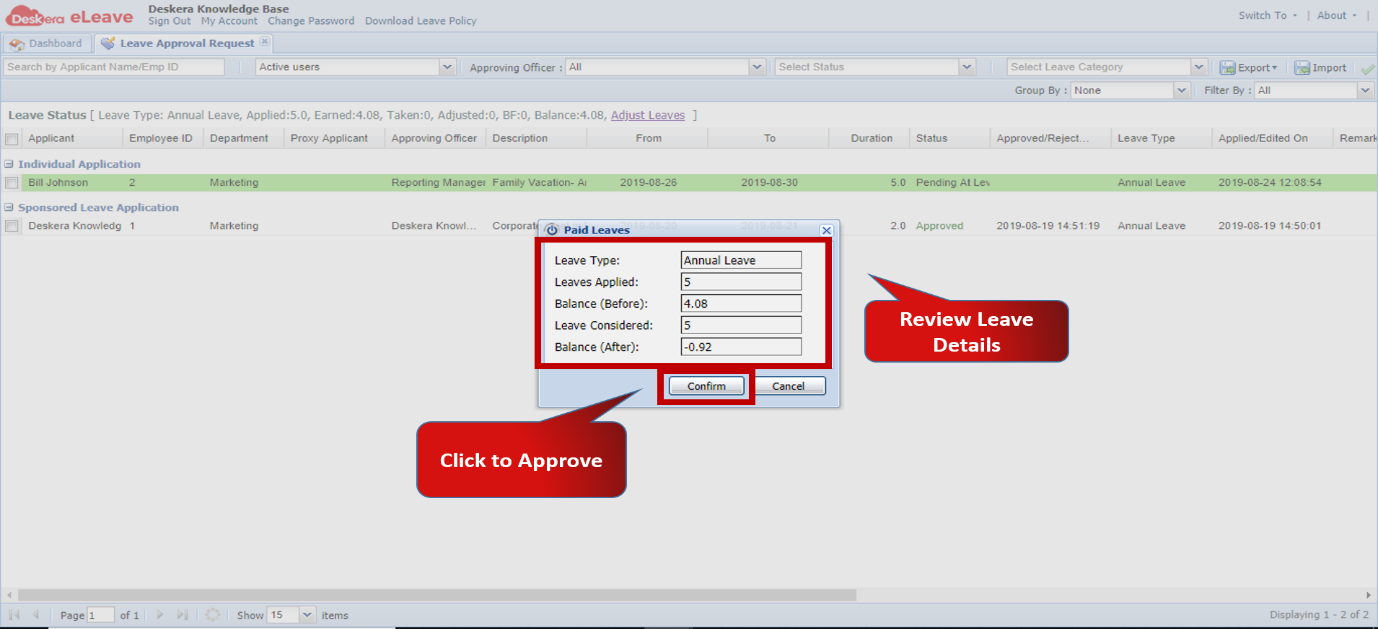Click the Import button label
The image size is (1378, 629).
click(x=1330, y=68)
